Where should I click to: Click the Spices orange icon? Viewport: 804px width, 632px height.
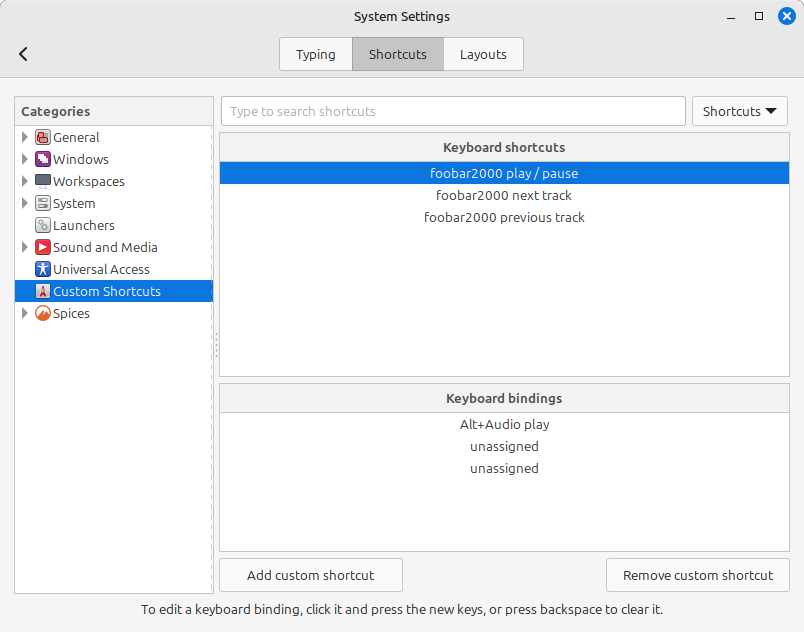point(43,313)
